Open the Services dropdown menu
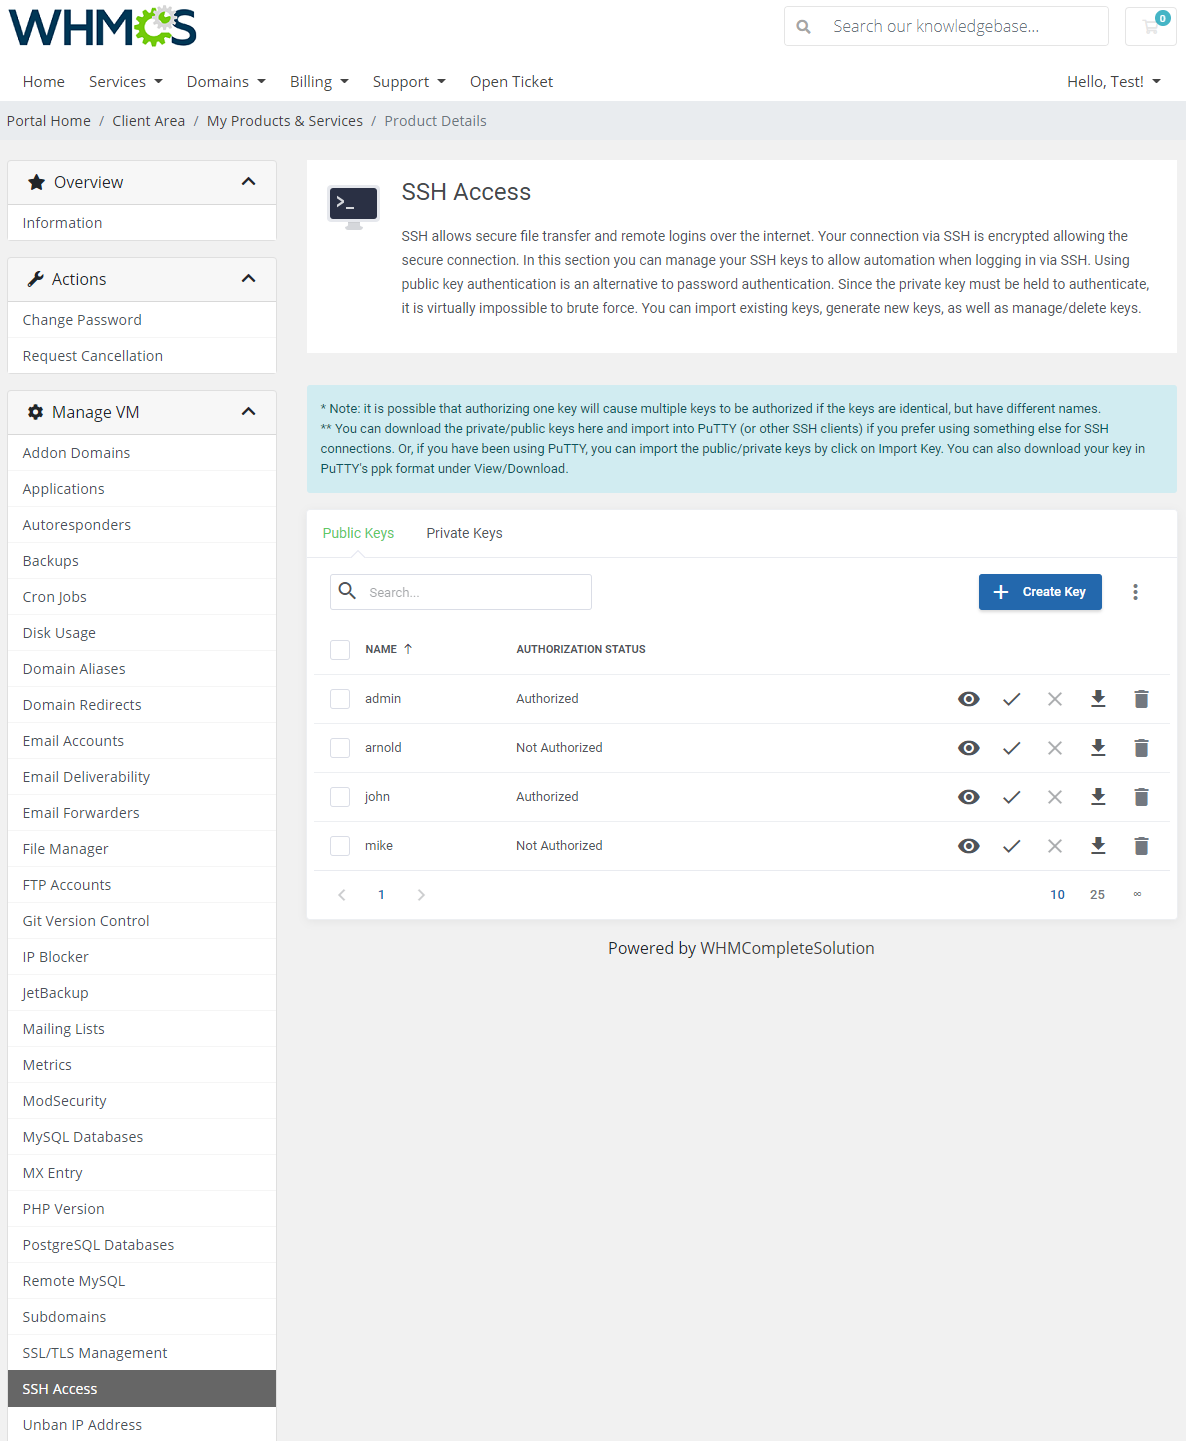Screen dimensions: 1186x1441 [x=125, y=81]
